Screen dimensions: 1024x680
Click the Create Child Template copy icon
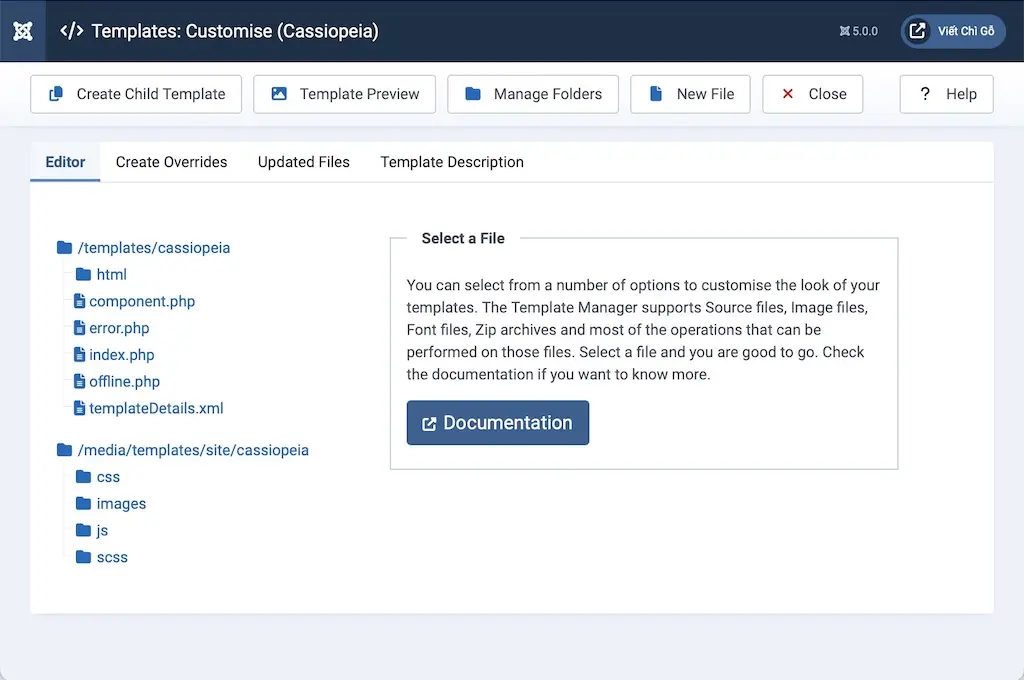point(56,94)
